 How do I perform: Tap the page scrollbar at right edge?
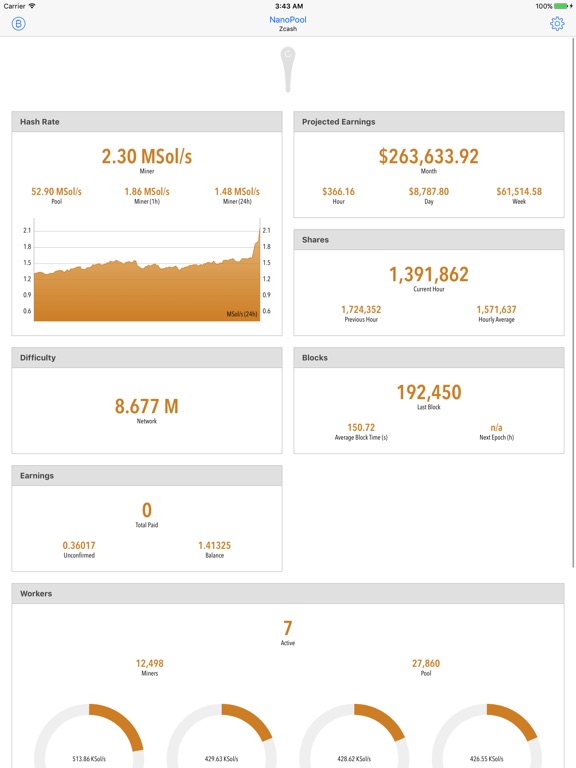click(574, 303)
